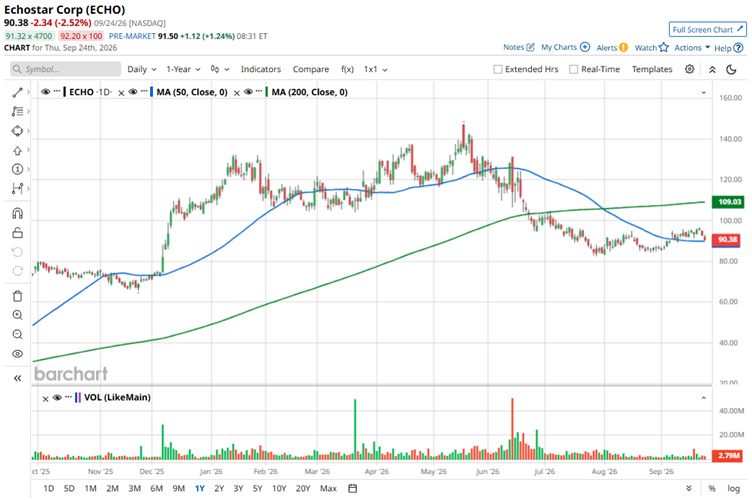The width and height of the screenshot is (752, 500).
Task: Open the 1-Year range dropdown
Action: 183,69
